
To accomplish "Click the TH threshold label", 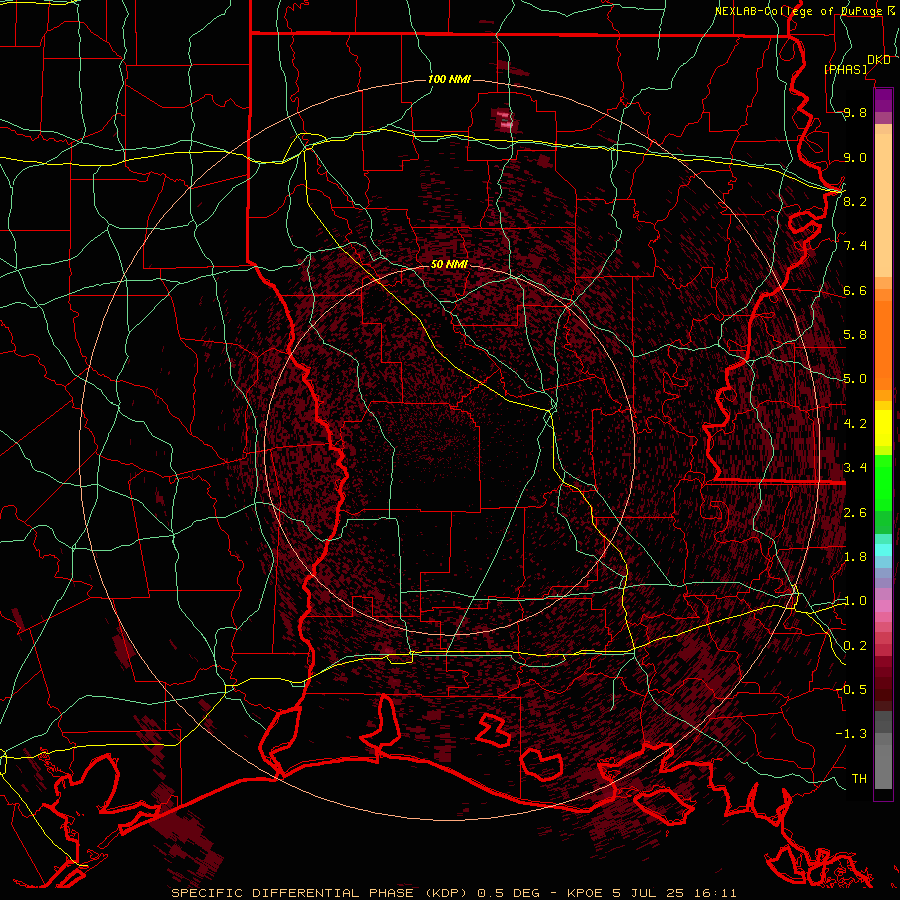I will [x=859, y=778].
